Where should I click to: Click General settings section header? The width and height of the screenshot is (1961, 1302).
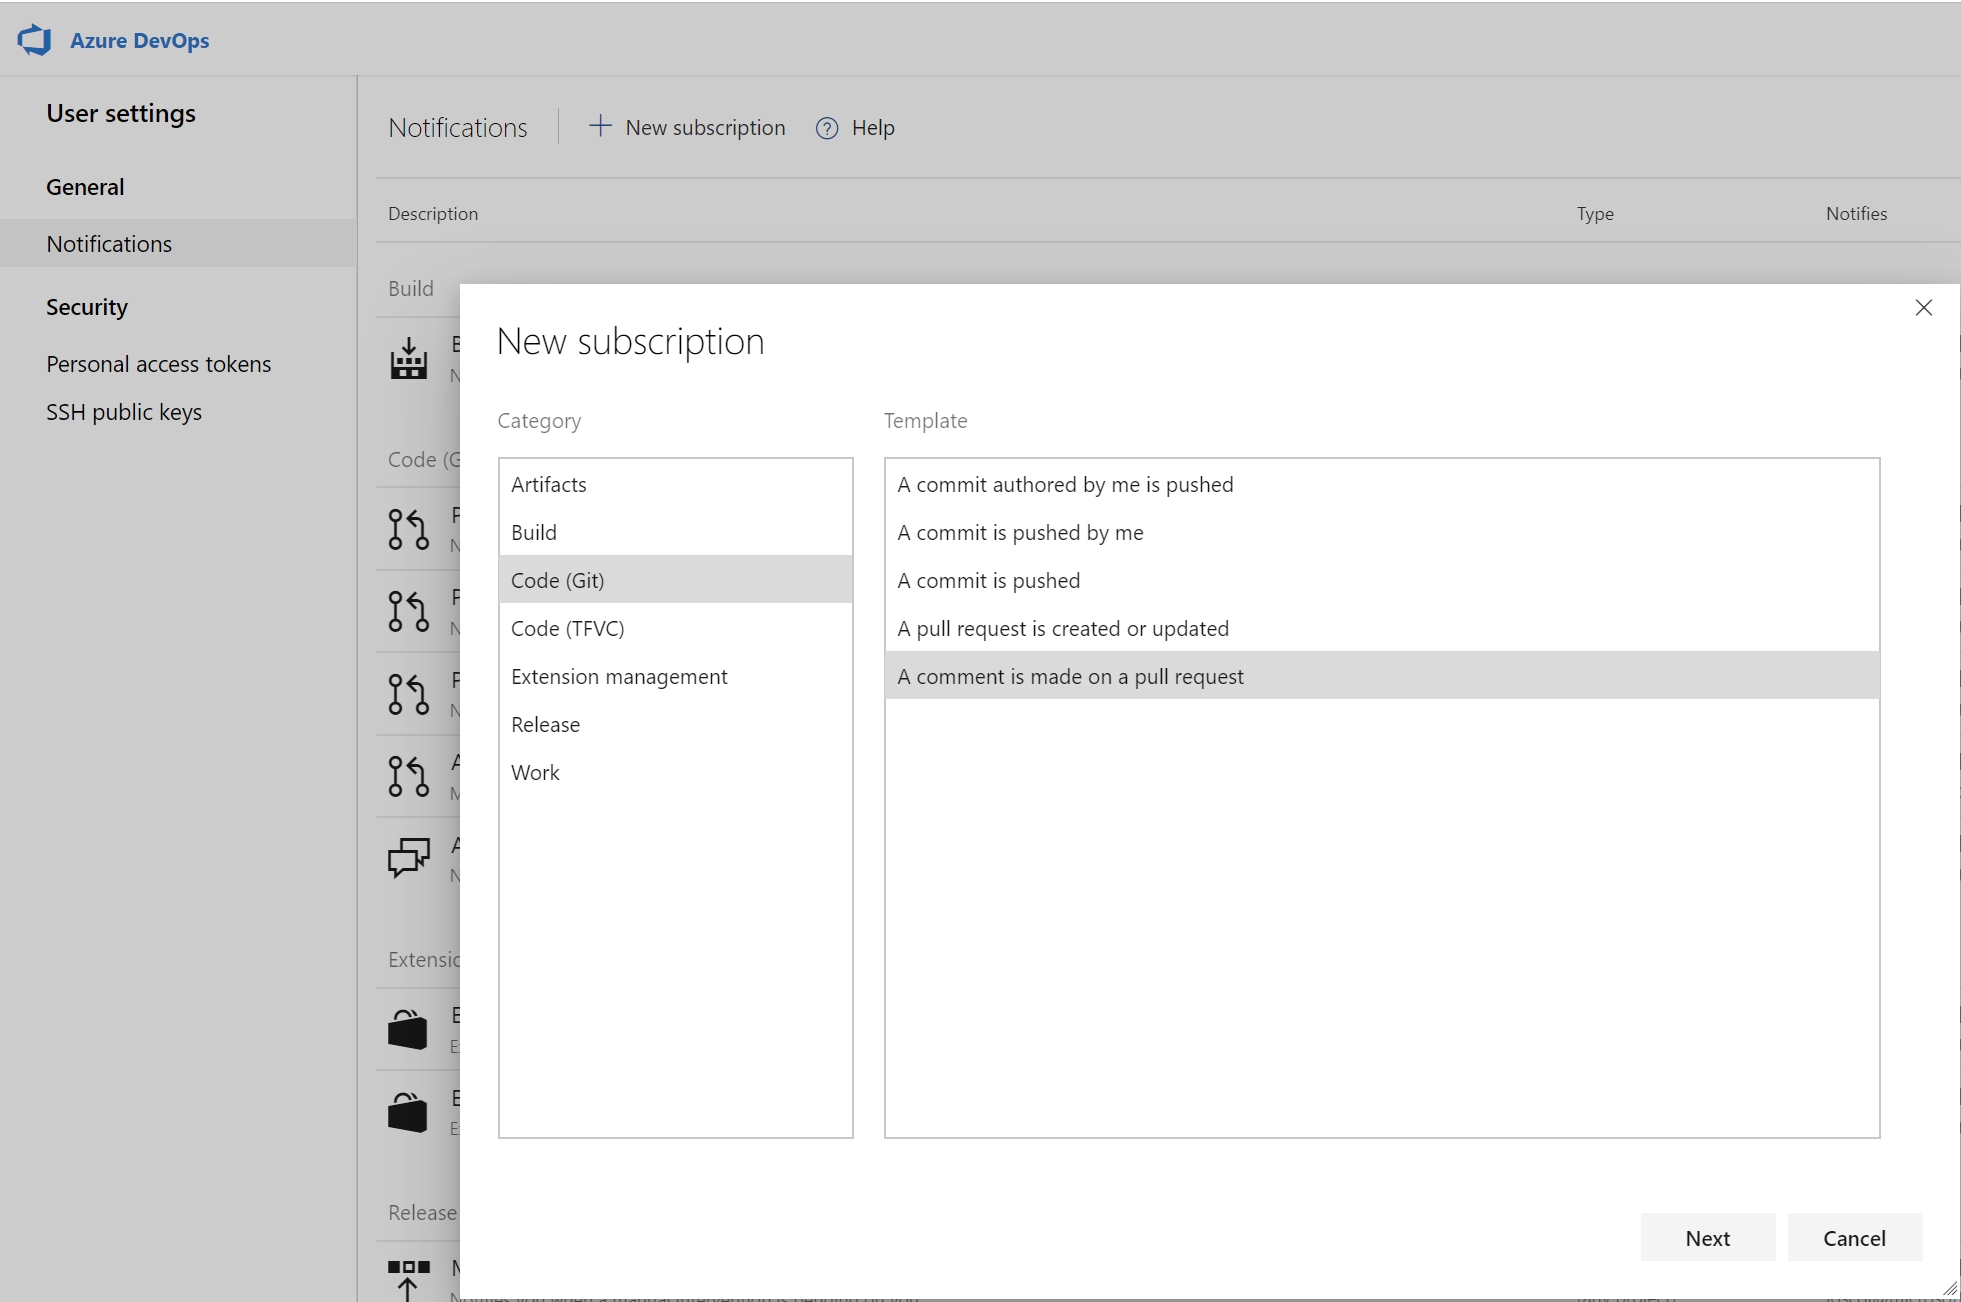(84, 185)
